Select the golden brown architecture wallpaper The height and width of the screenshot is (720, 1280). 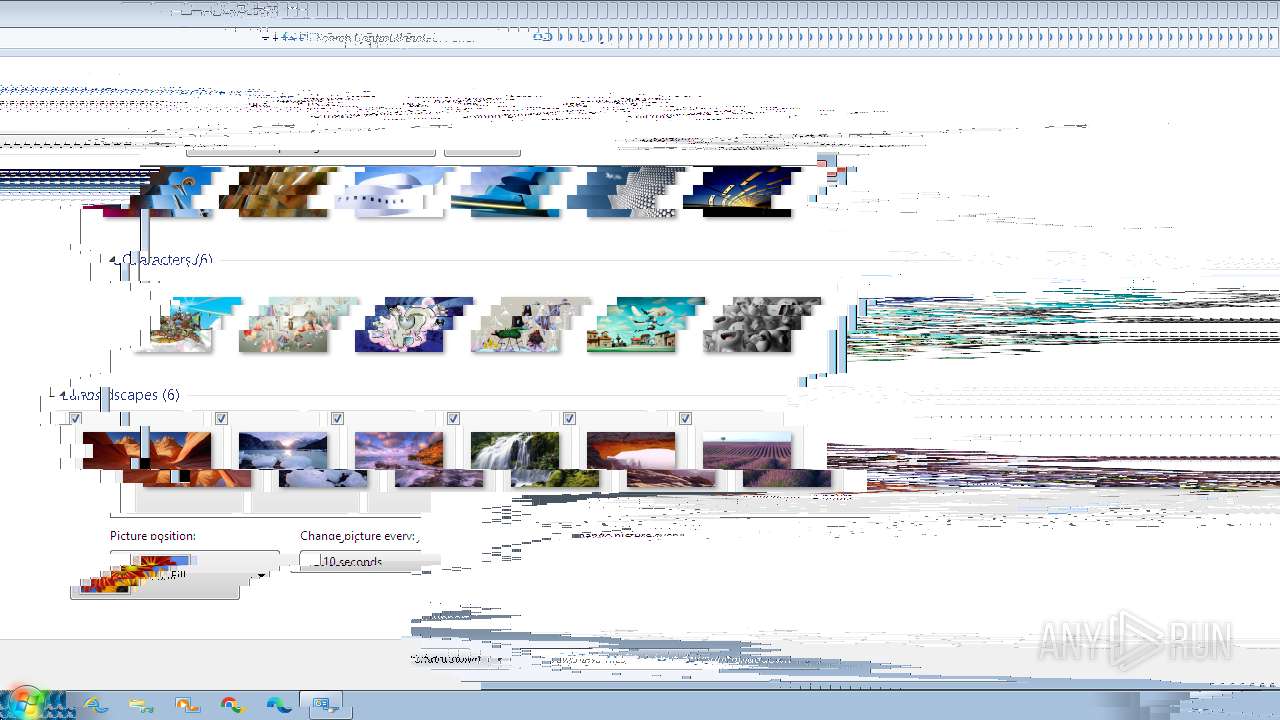click(277, 191)
